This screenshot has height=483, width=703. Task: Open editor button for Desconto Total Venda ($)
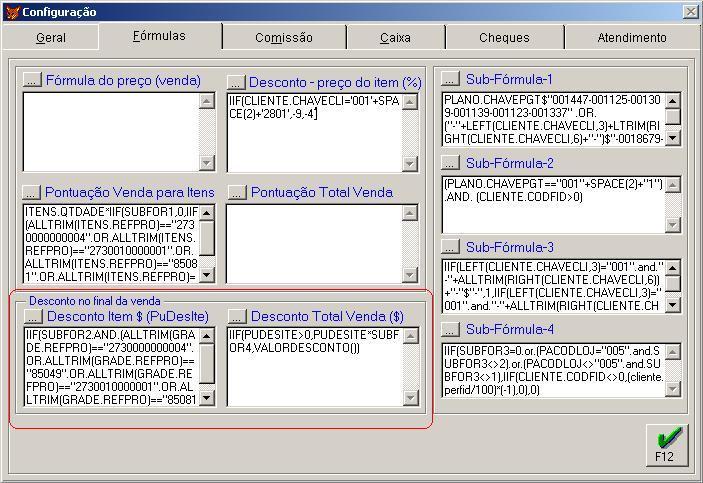pos(237,316)
